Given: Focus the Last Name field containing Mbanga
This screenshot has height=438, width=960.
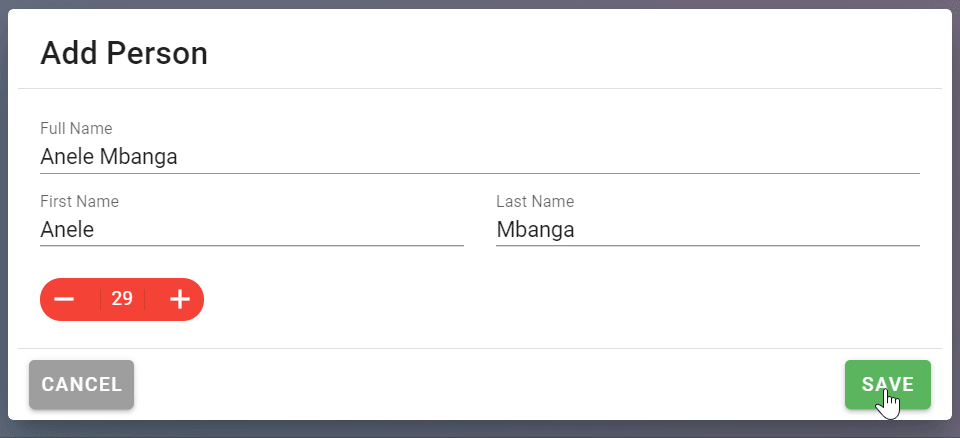Looking at the screenshot, I should (708, 230).
